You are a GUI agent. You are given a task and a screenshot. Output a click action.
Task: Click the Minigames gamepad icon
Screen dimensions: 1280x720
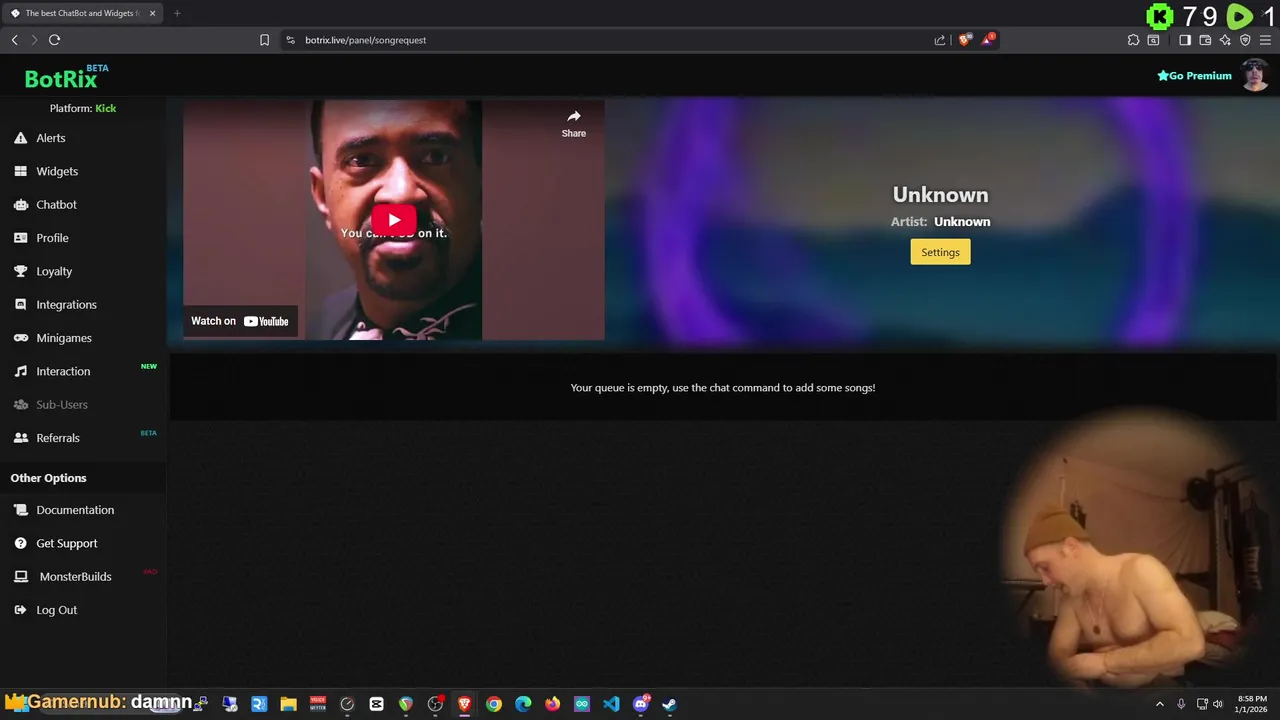point(20,338)
